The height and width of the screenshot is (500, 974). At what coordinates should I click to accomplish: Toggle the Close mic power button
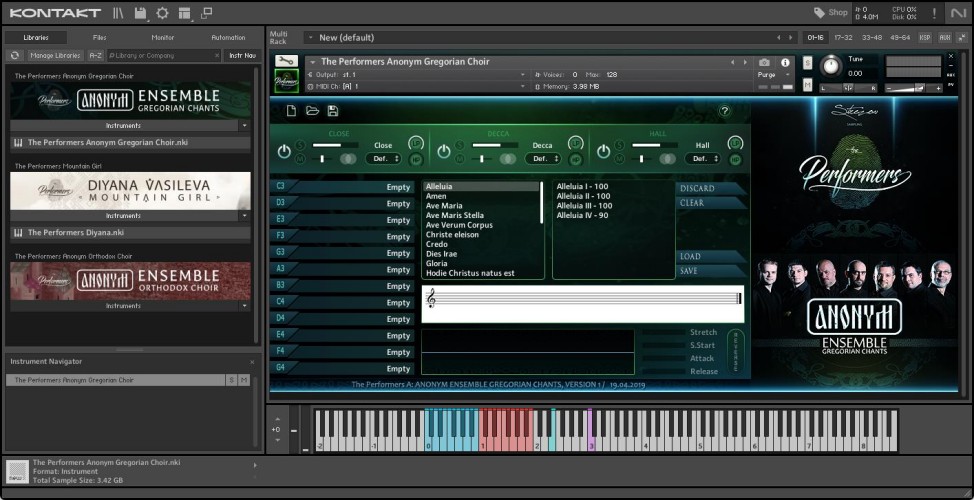coord(283,152)
